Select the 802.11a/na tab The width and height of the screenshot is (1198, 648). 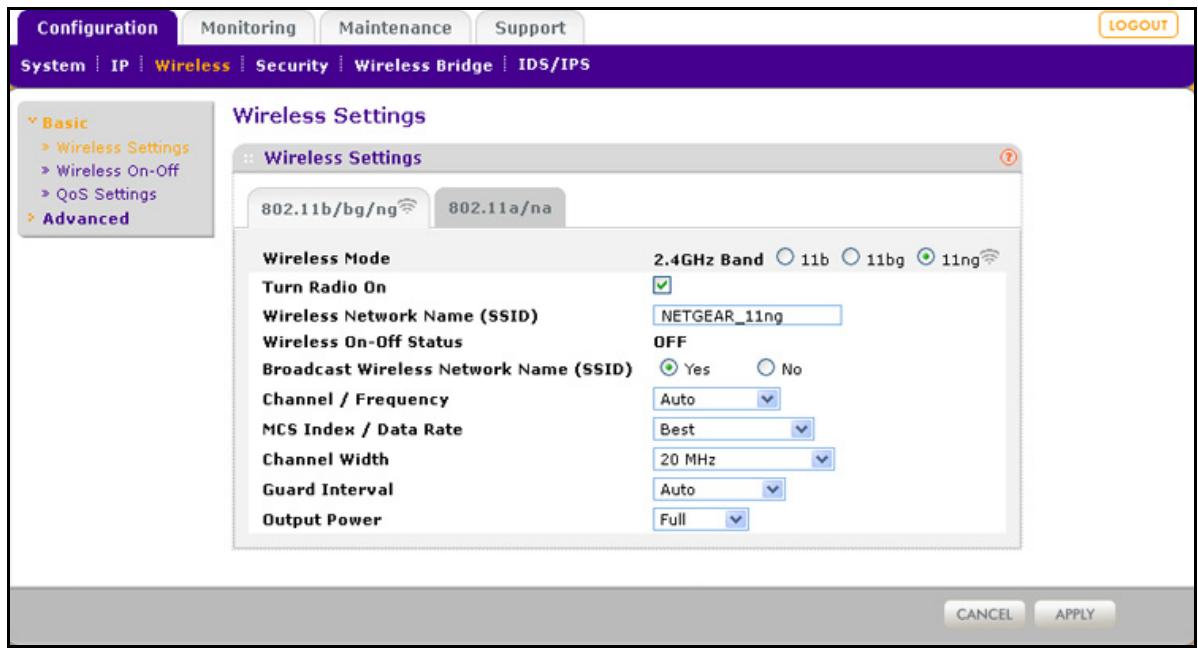[500, 208]
